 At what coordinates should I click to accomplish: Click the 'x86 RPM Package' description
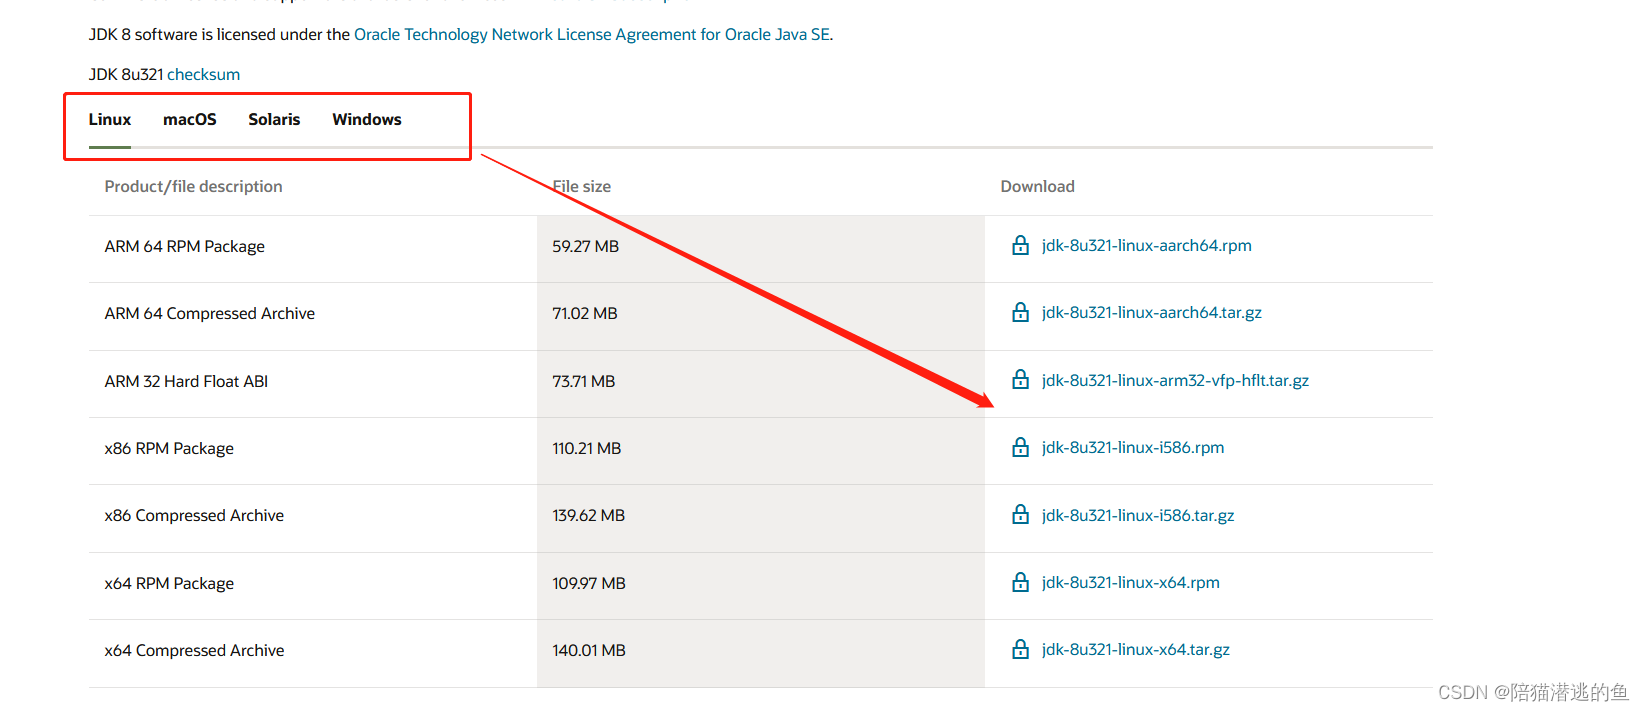(169, 448)
